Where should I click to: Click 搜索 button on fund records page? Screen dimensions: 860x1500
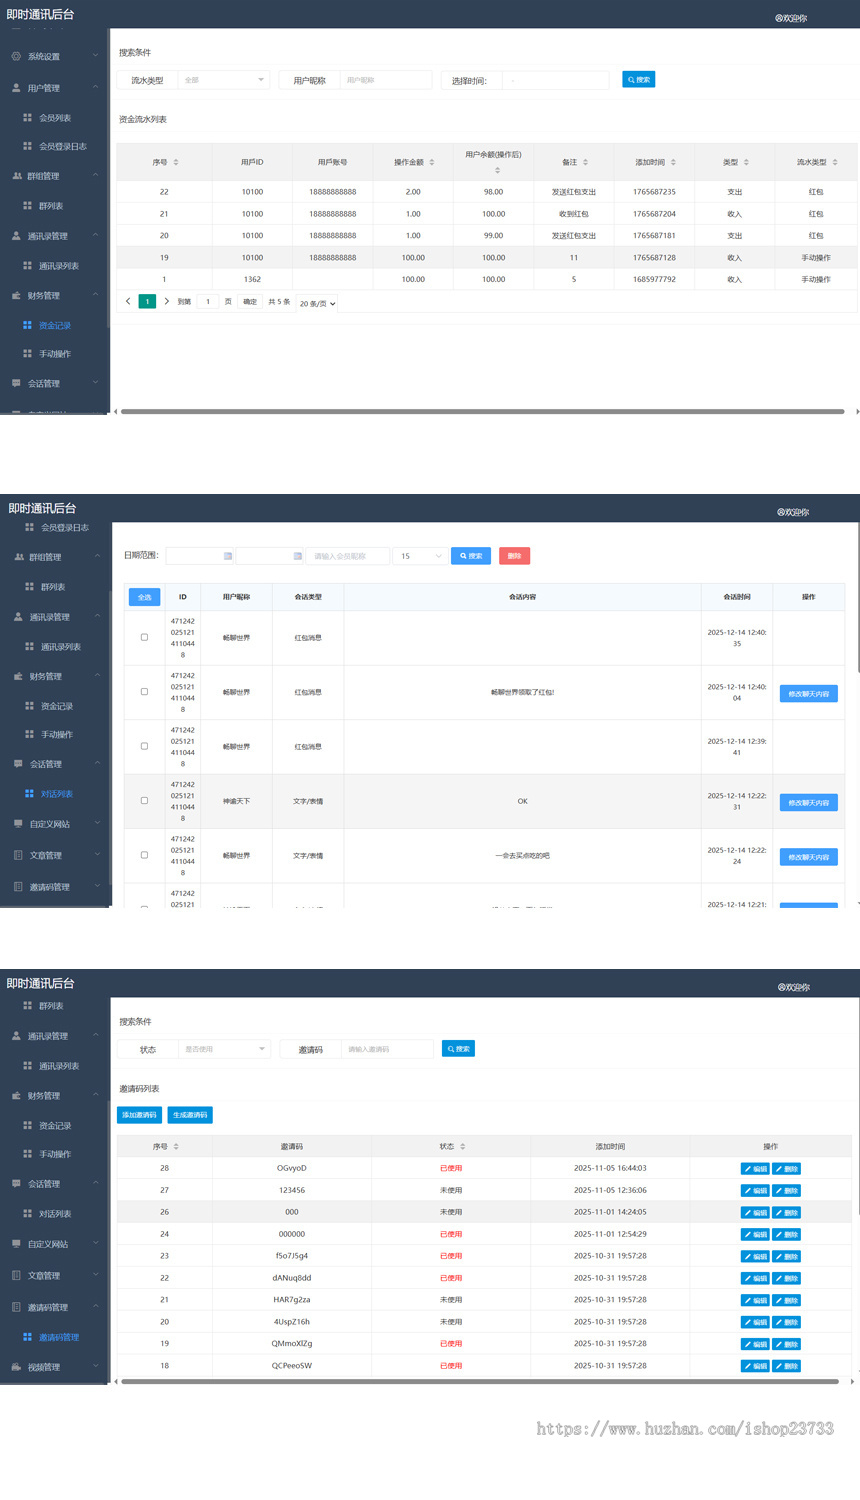coord(639,80)
